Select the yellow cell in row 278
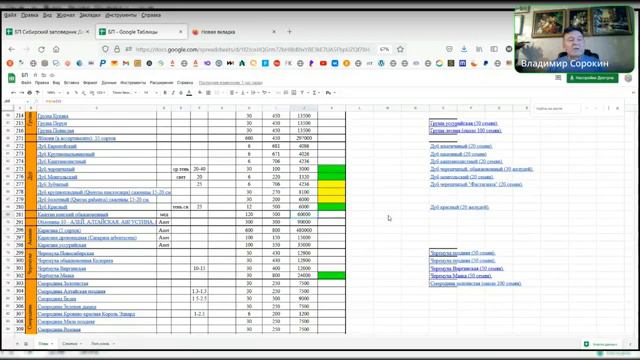This screenshot has height=360, width=640. (x=331, y=192)
